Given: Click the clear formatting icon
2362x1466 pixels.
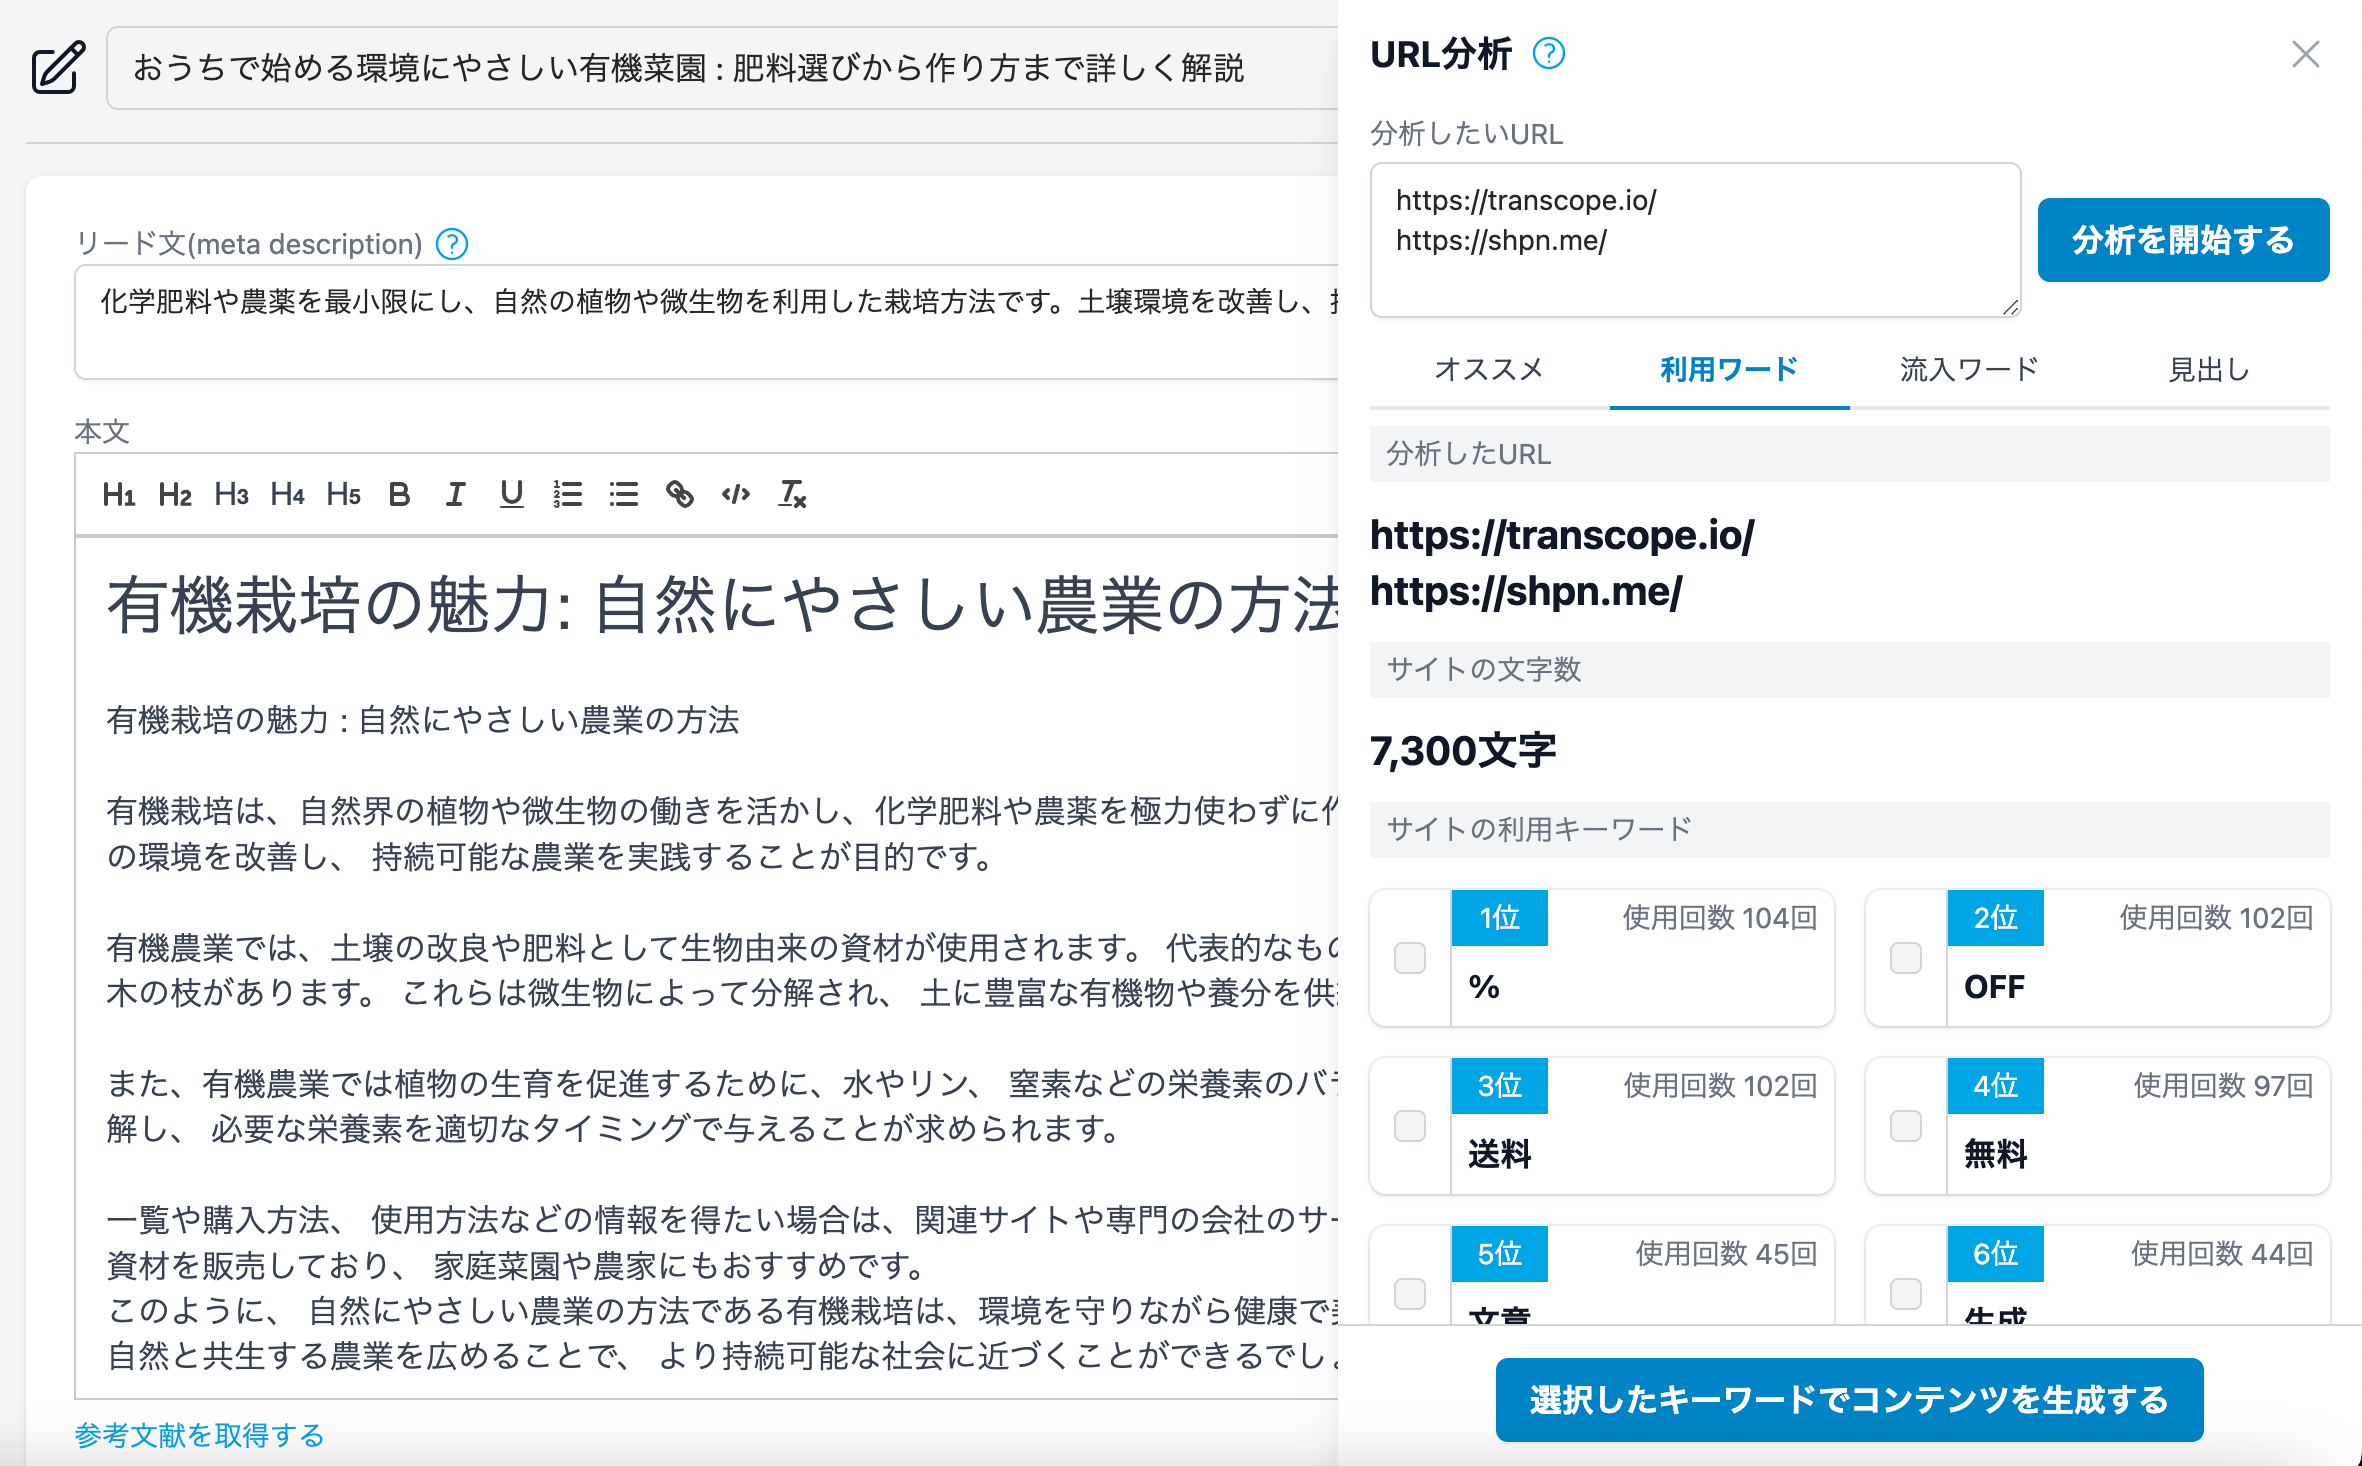Looking at the screenshot, I should coord(792,494).
